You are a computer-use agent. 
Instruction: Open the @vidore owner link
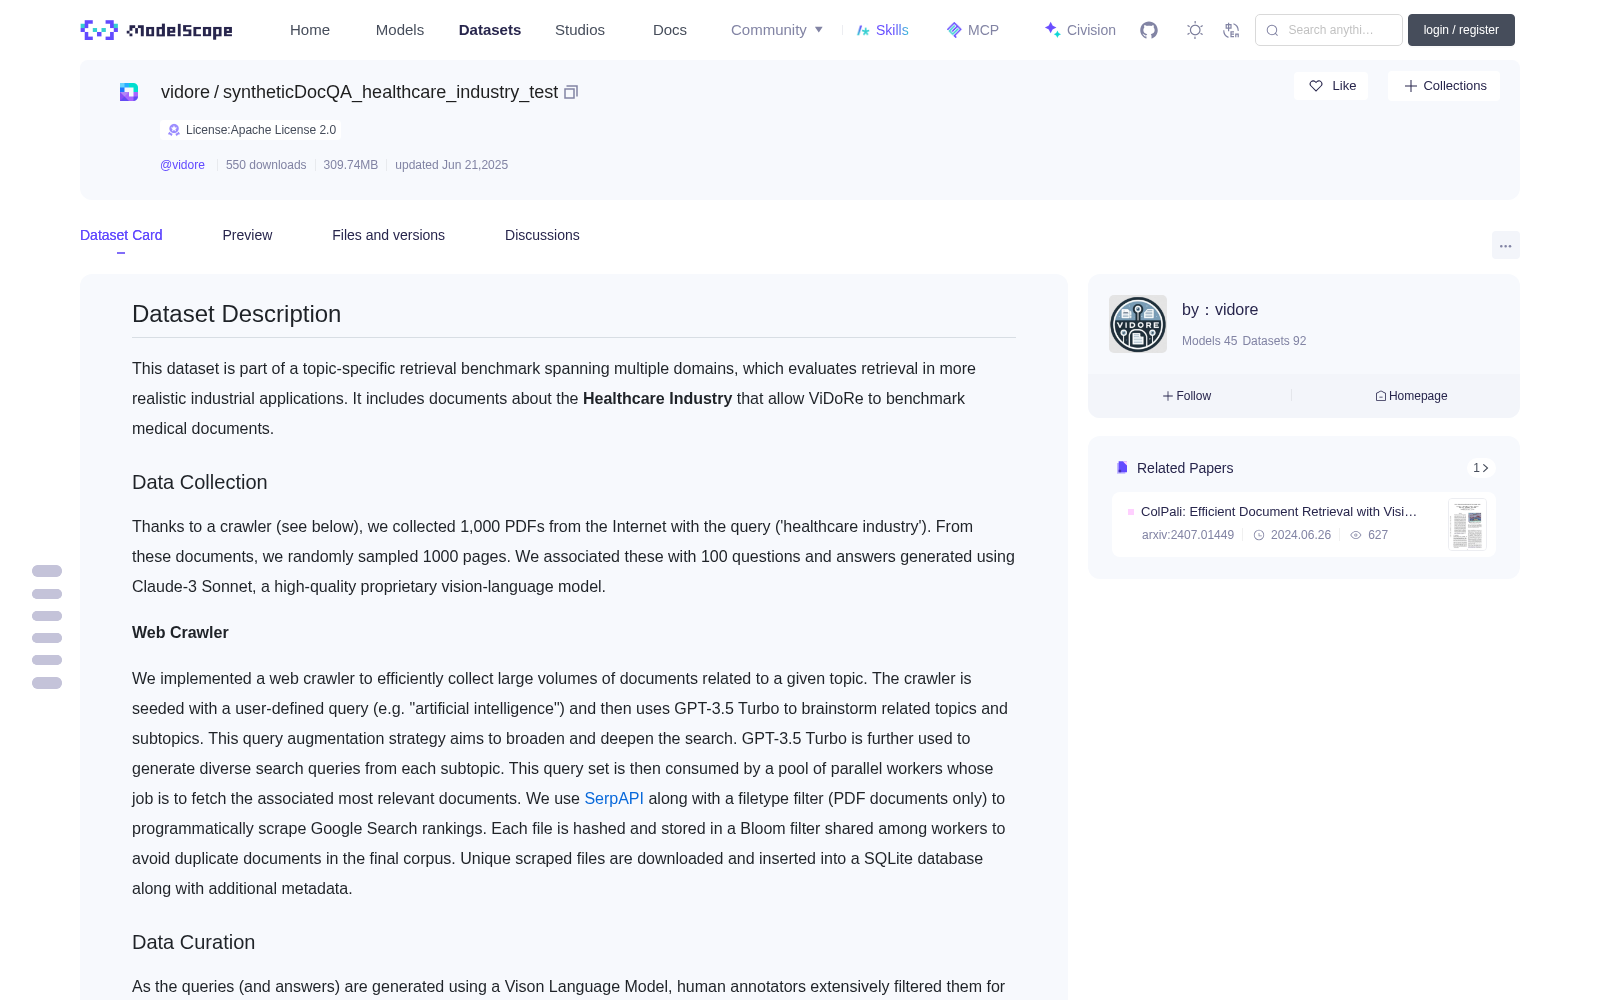[182, 165]
